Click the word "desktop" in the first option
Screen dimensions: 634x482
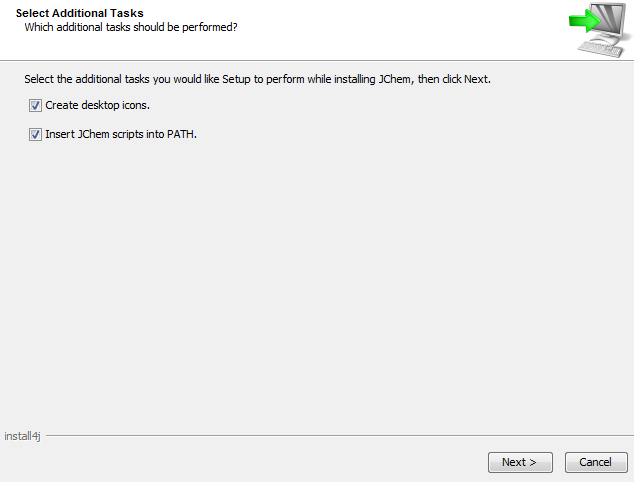tap(101, 105)
